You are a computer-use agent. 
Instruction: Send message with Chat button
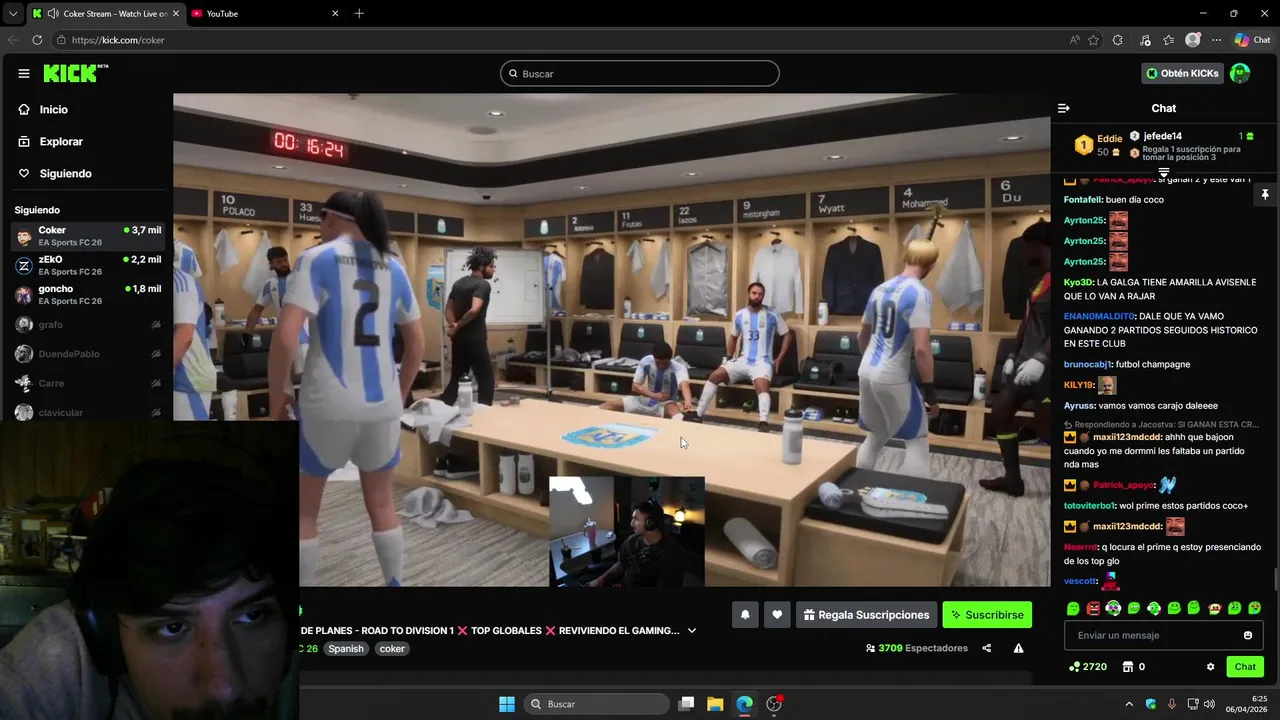click(x=1245, y=667)
